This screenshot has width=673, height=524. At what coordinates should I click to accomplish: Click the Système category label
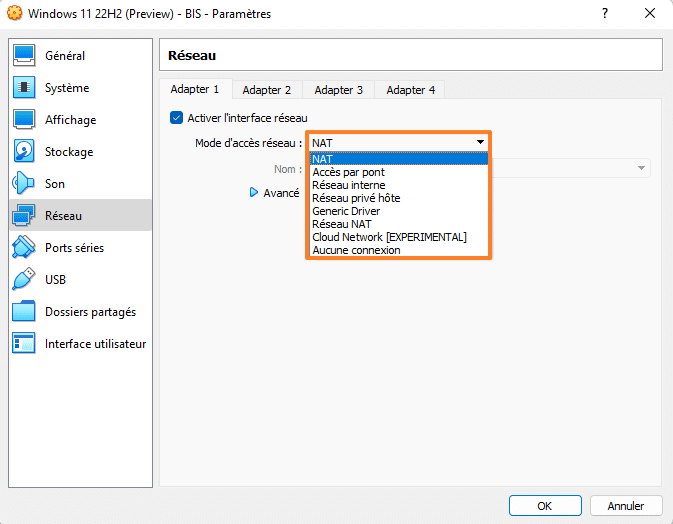[x=67, y=88]
